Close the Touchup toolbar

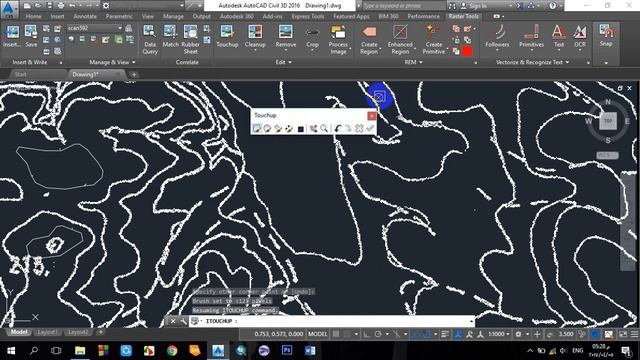371,116
